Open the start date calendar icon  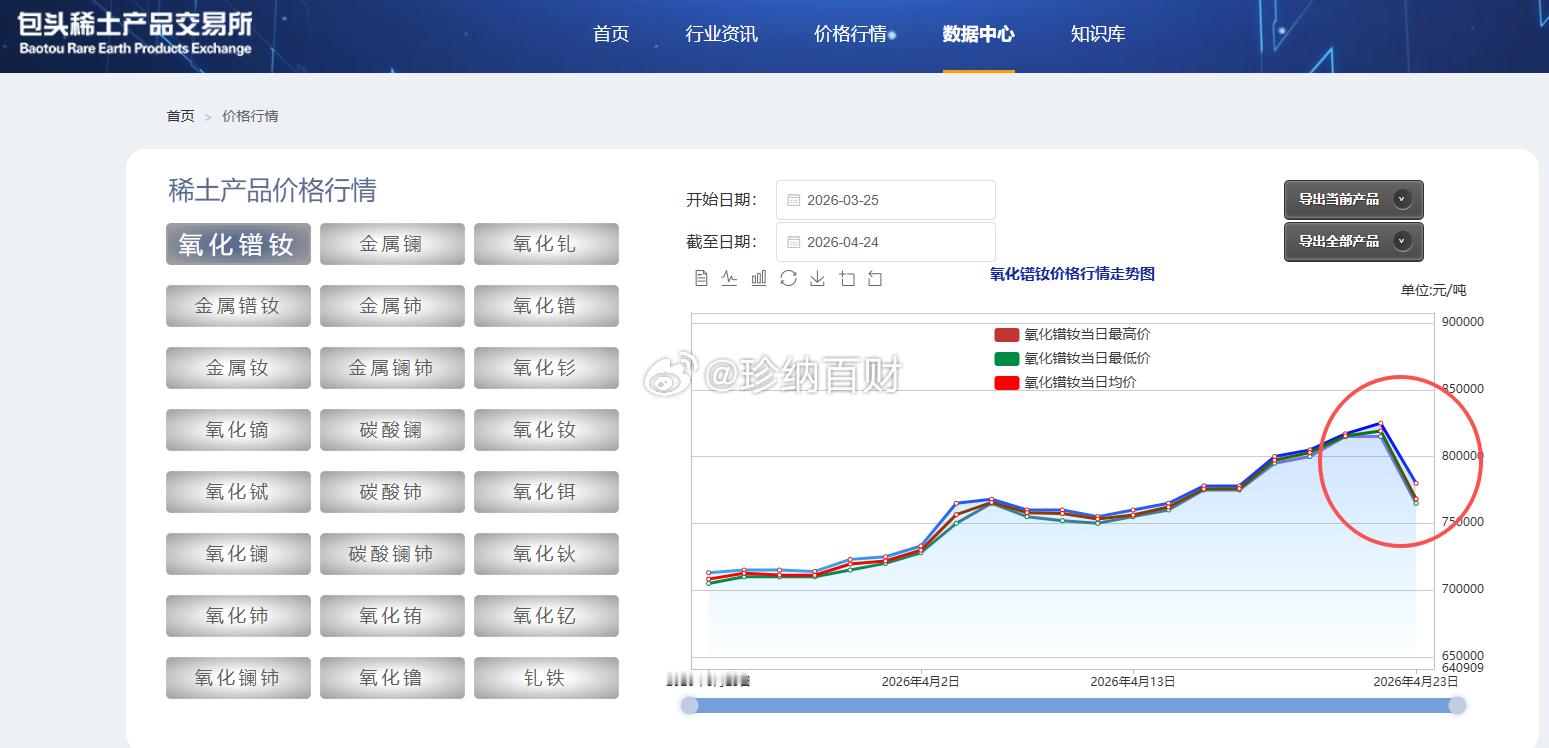[796, 199]
